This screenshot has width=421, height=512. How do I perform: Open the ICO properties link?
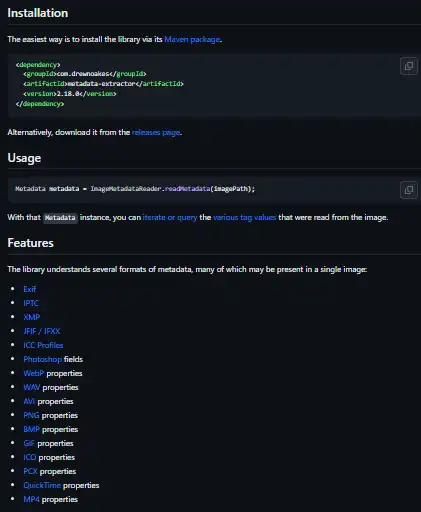[x=30, y=457]
